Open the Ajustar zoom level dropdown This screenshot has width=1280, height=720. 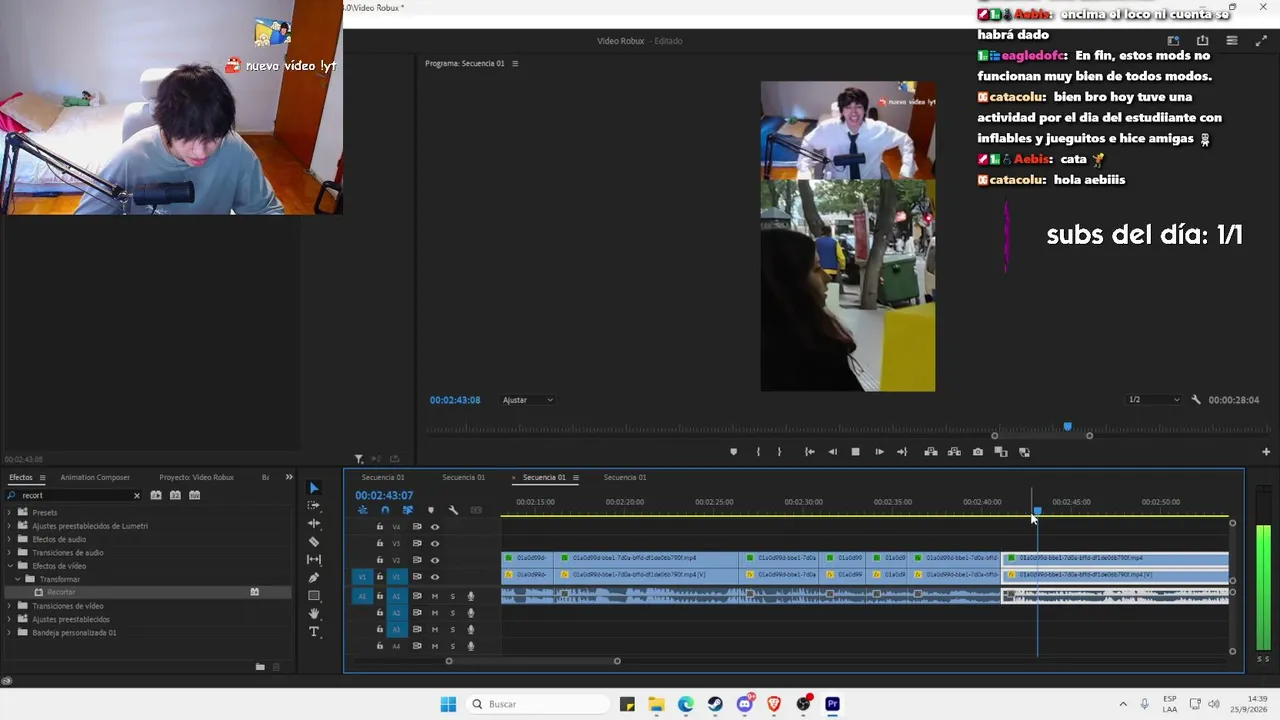tap(528, 400)
